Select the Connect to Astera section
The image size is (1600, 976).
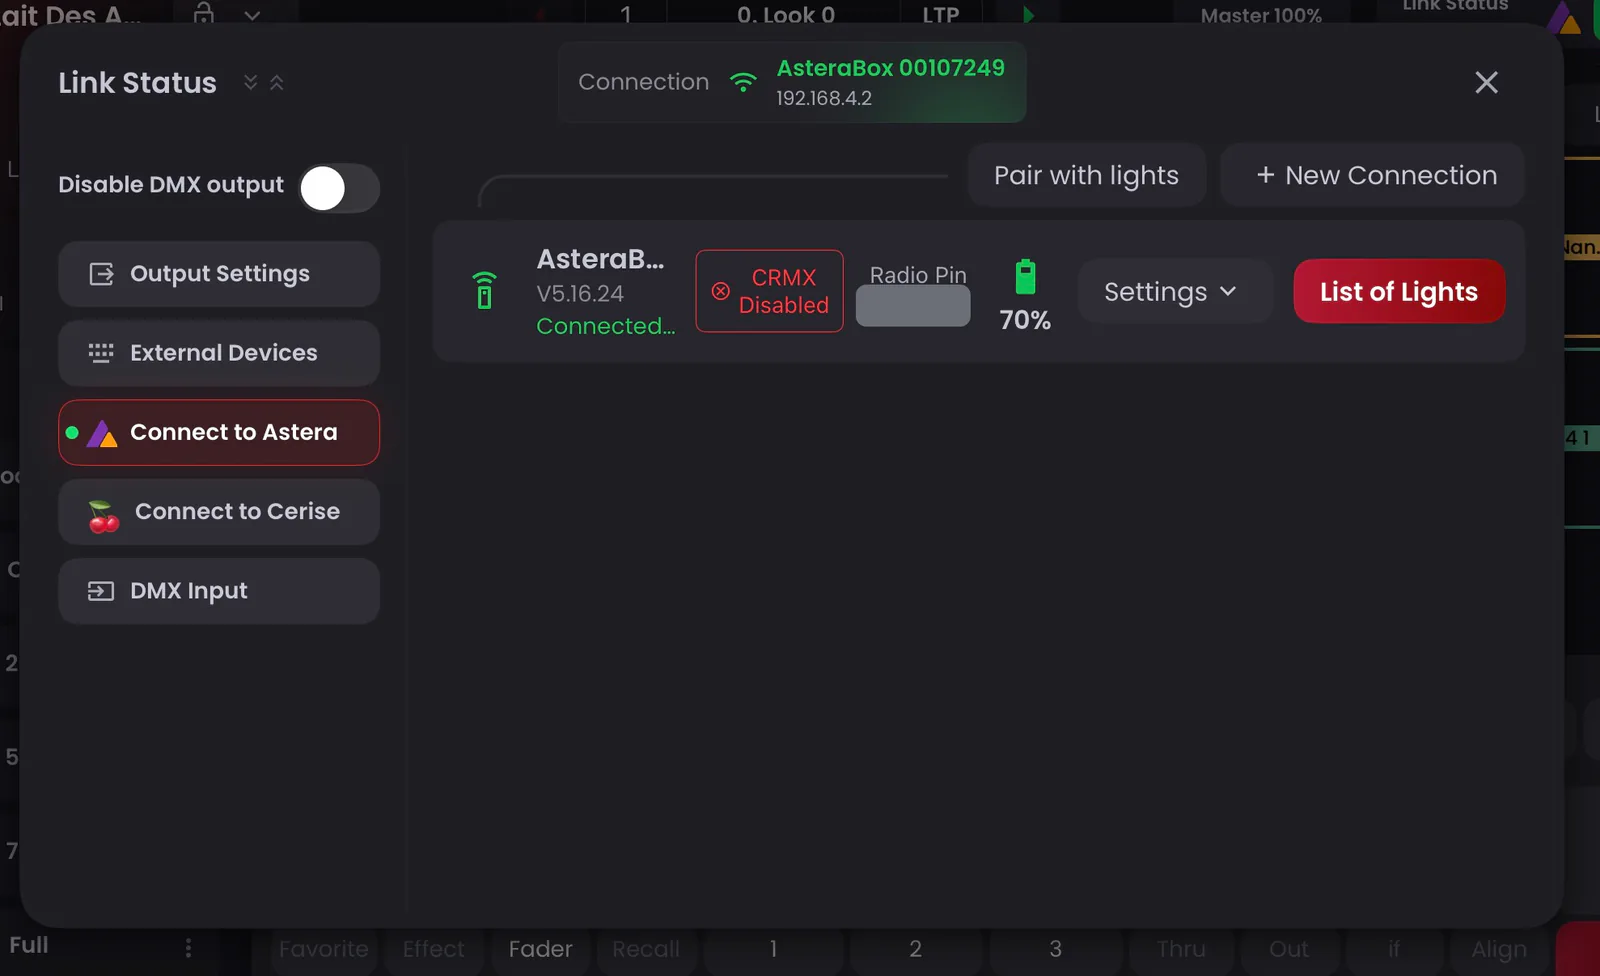coord(219,432)
